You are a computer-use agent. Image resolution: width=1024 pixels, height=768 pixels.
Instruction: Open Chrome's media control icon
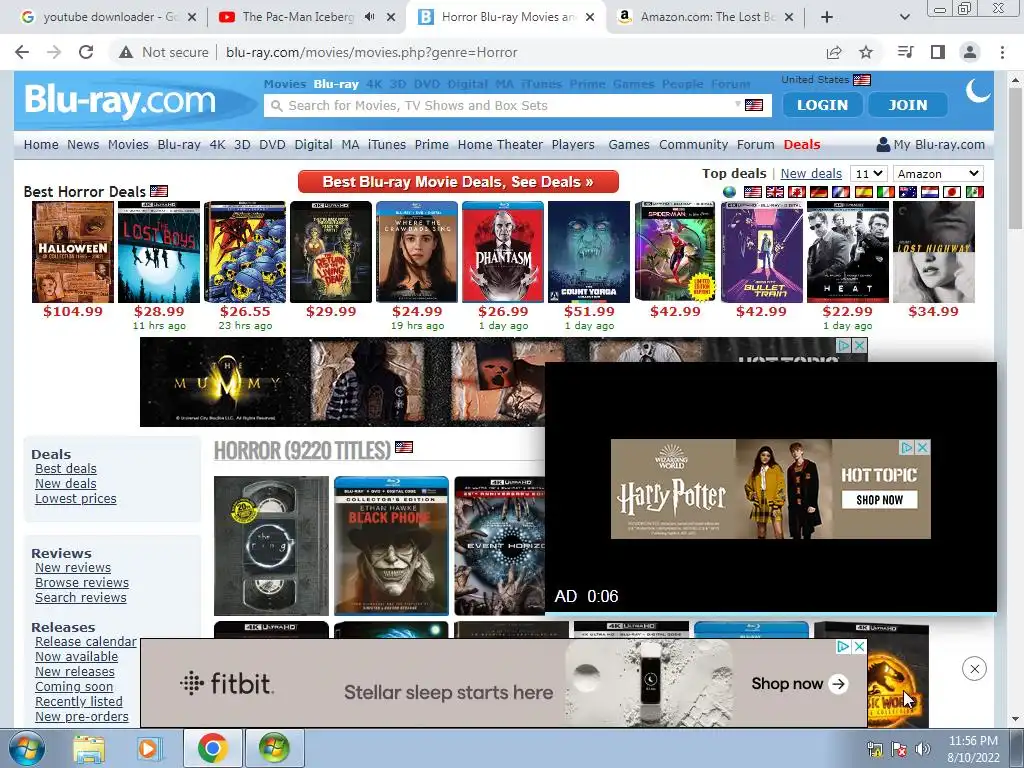906,52
